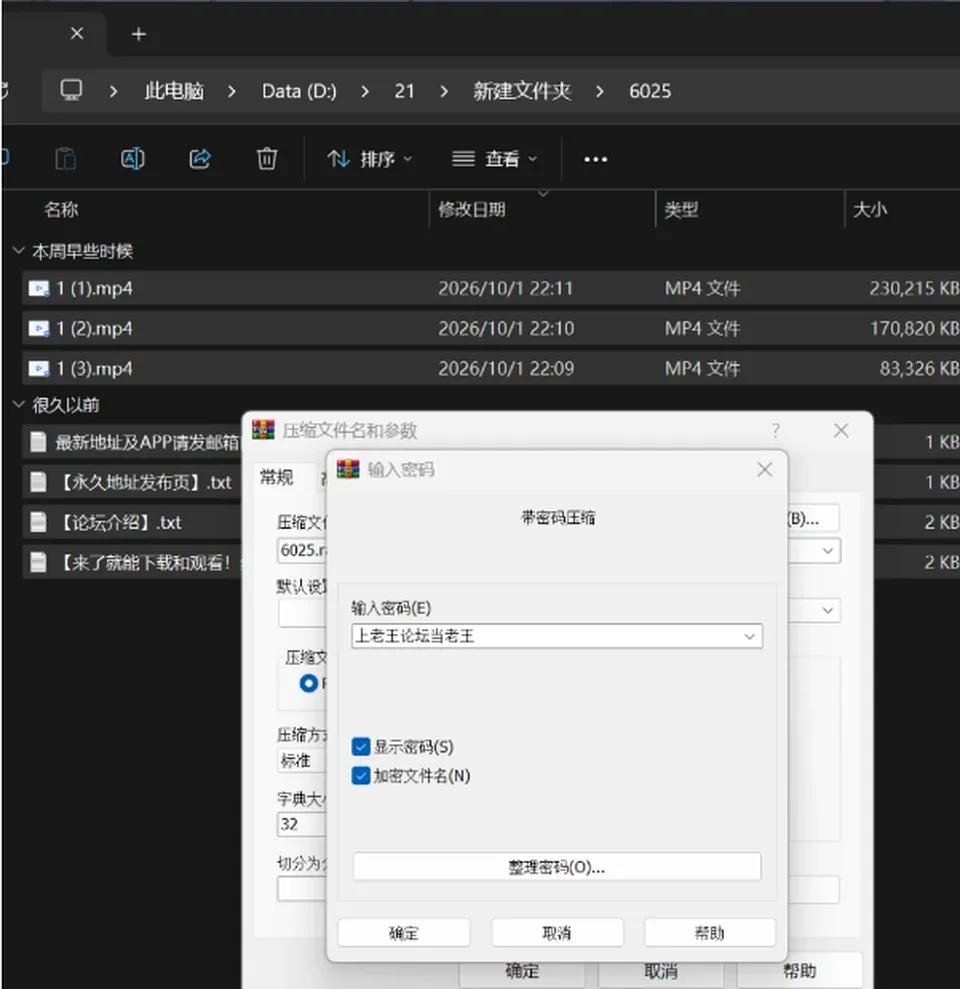Viewport: 960px width, 989px height.
Task: Click the file icon of 【永久地址发布页】.txt
Action: 38,483
